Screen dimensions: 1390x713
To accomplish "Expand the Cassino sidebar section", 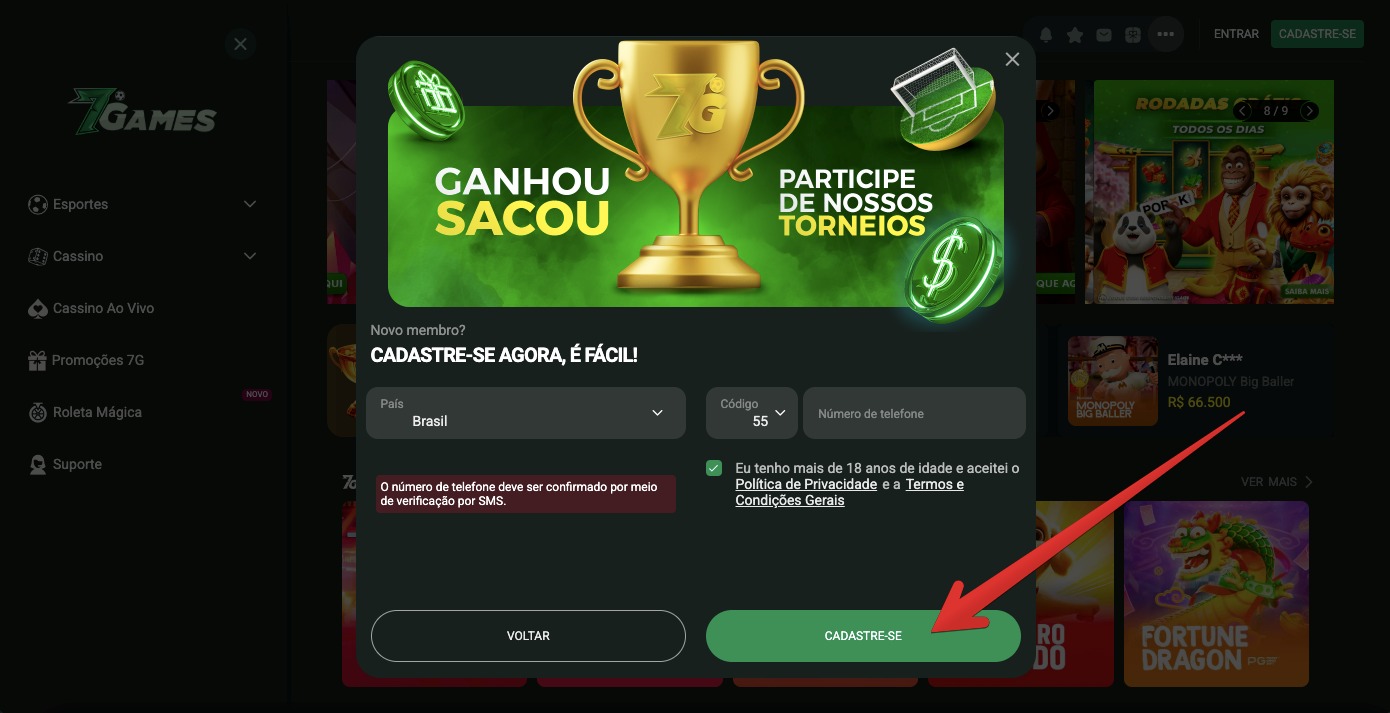I will (x=143, y=256).
